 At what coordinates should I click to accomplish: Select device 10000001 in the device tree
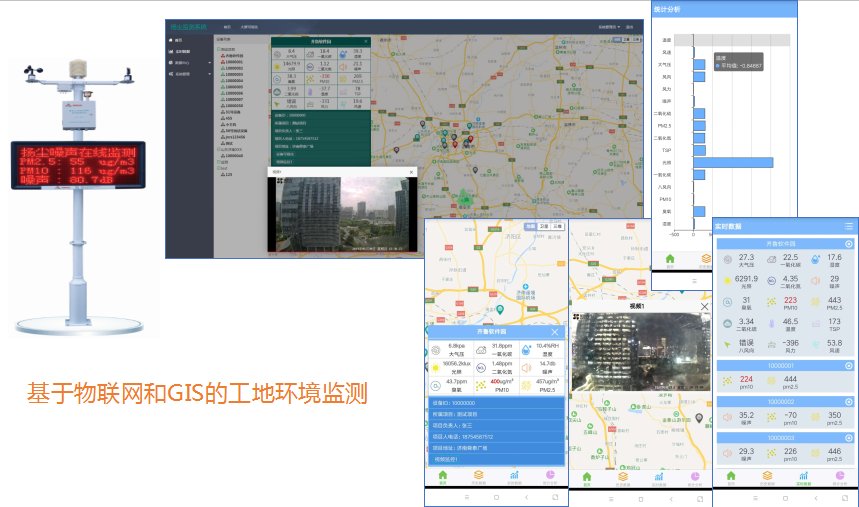pyautogui.click(x=232, y=62)
